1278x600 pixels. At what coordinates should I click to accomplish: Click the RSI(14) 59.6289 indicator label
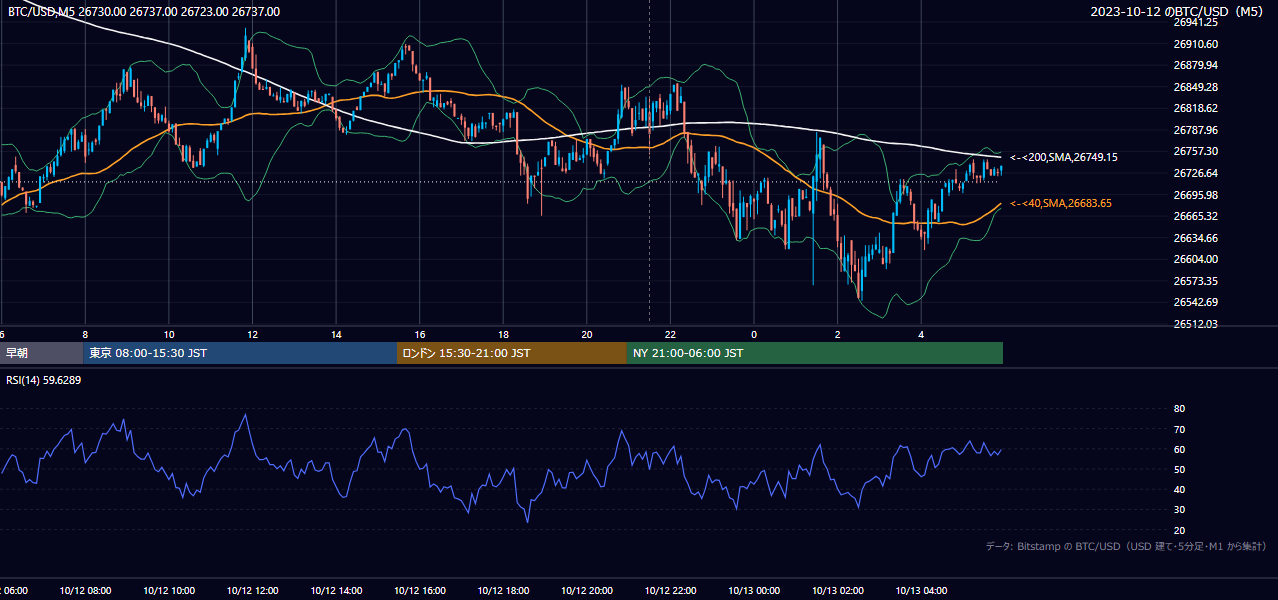[x=44, y=380]
